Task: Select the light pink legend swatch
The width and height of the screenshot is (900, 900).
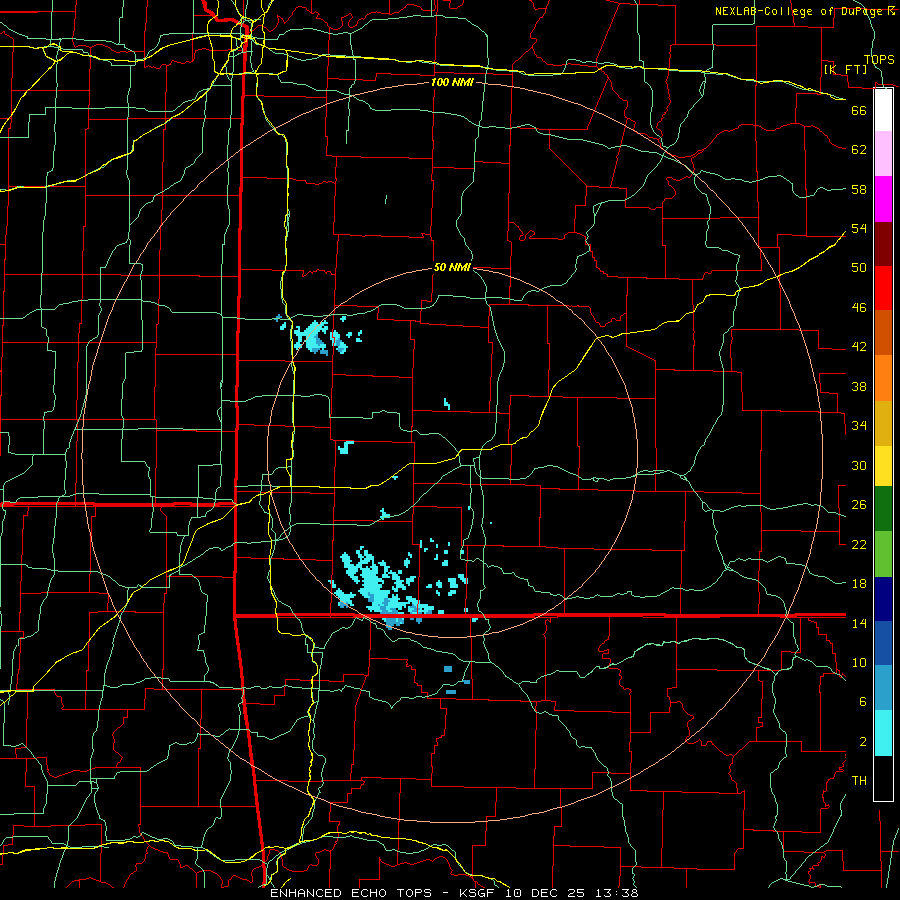Action: click(x=883, y=153)
